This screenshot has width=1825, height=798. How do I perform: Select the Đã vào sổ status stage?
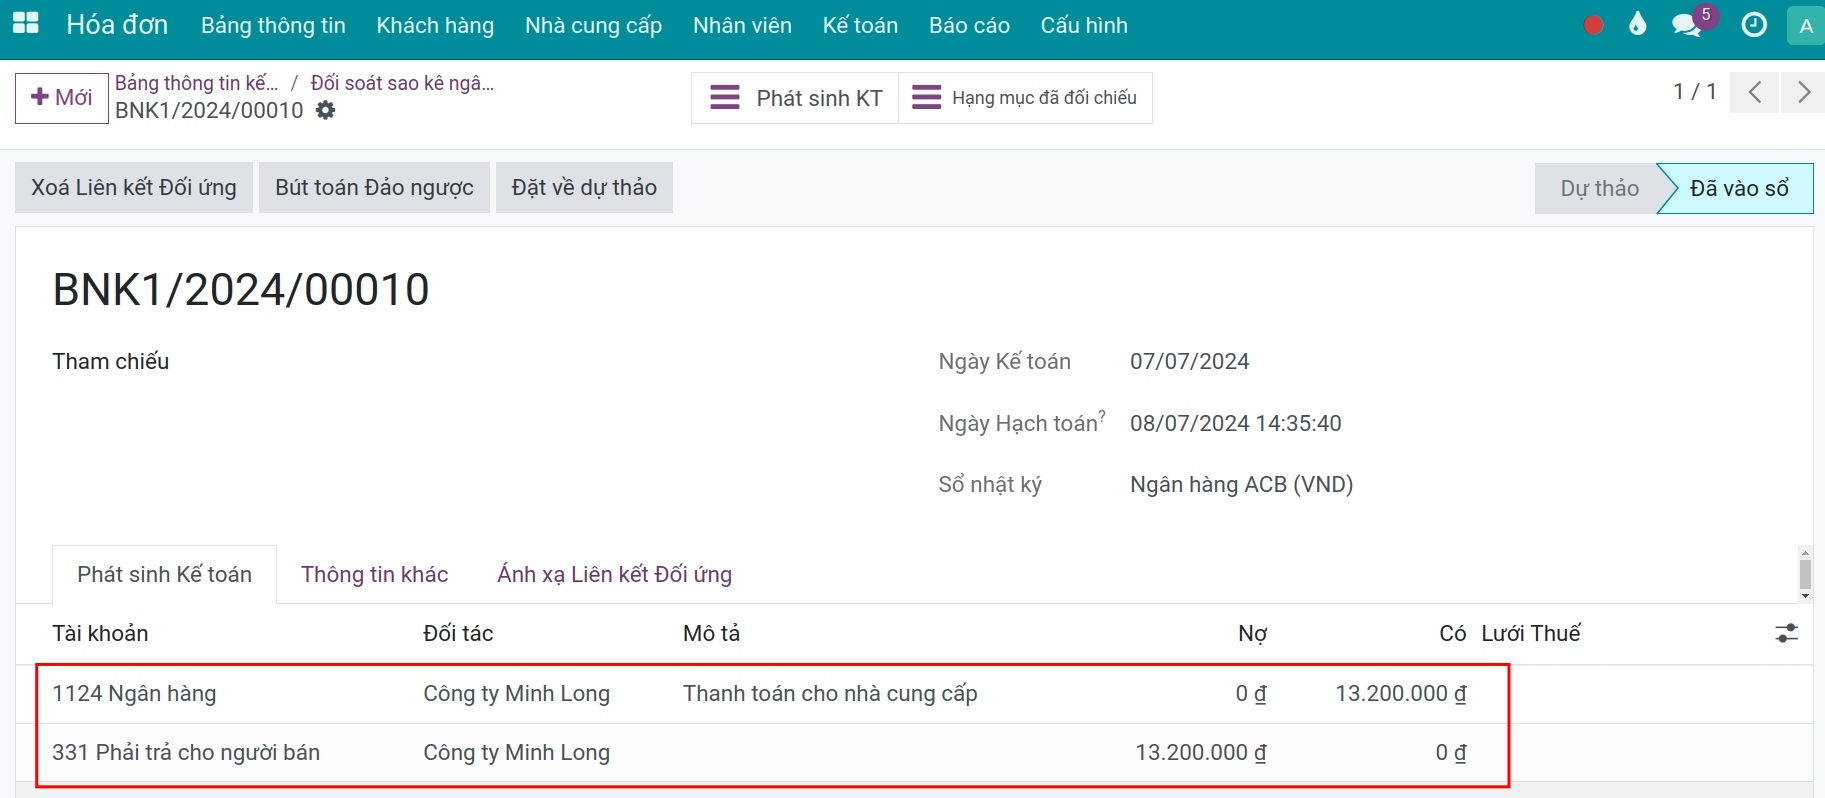point(1739,188)
